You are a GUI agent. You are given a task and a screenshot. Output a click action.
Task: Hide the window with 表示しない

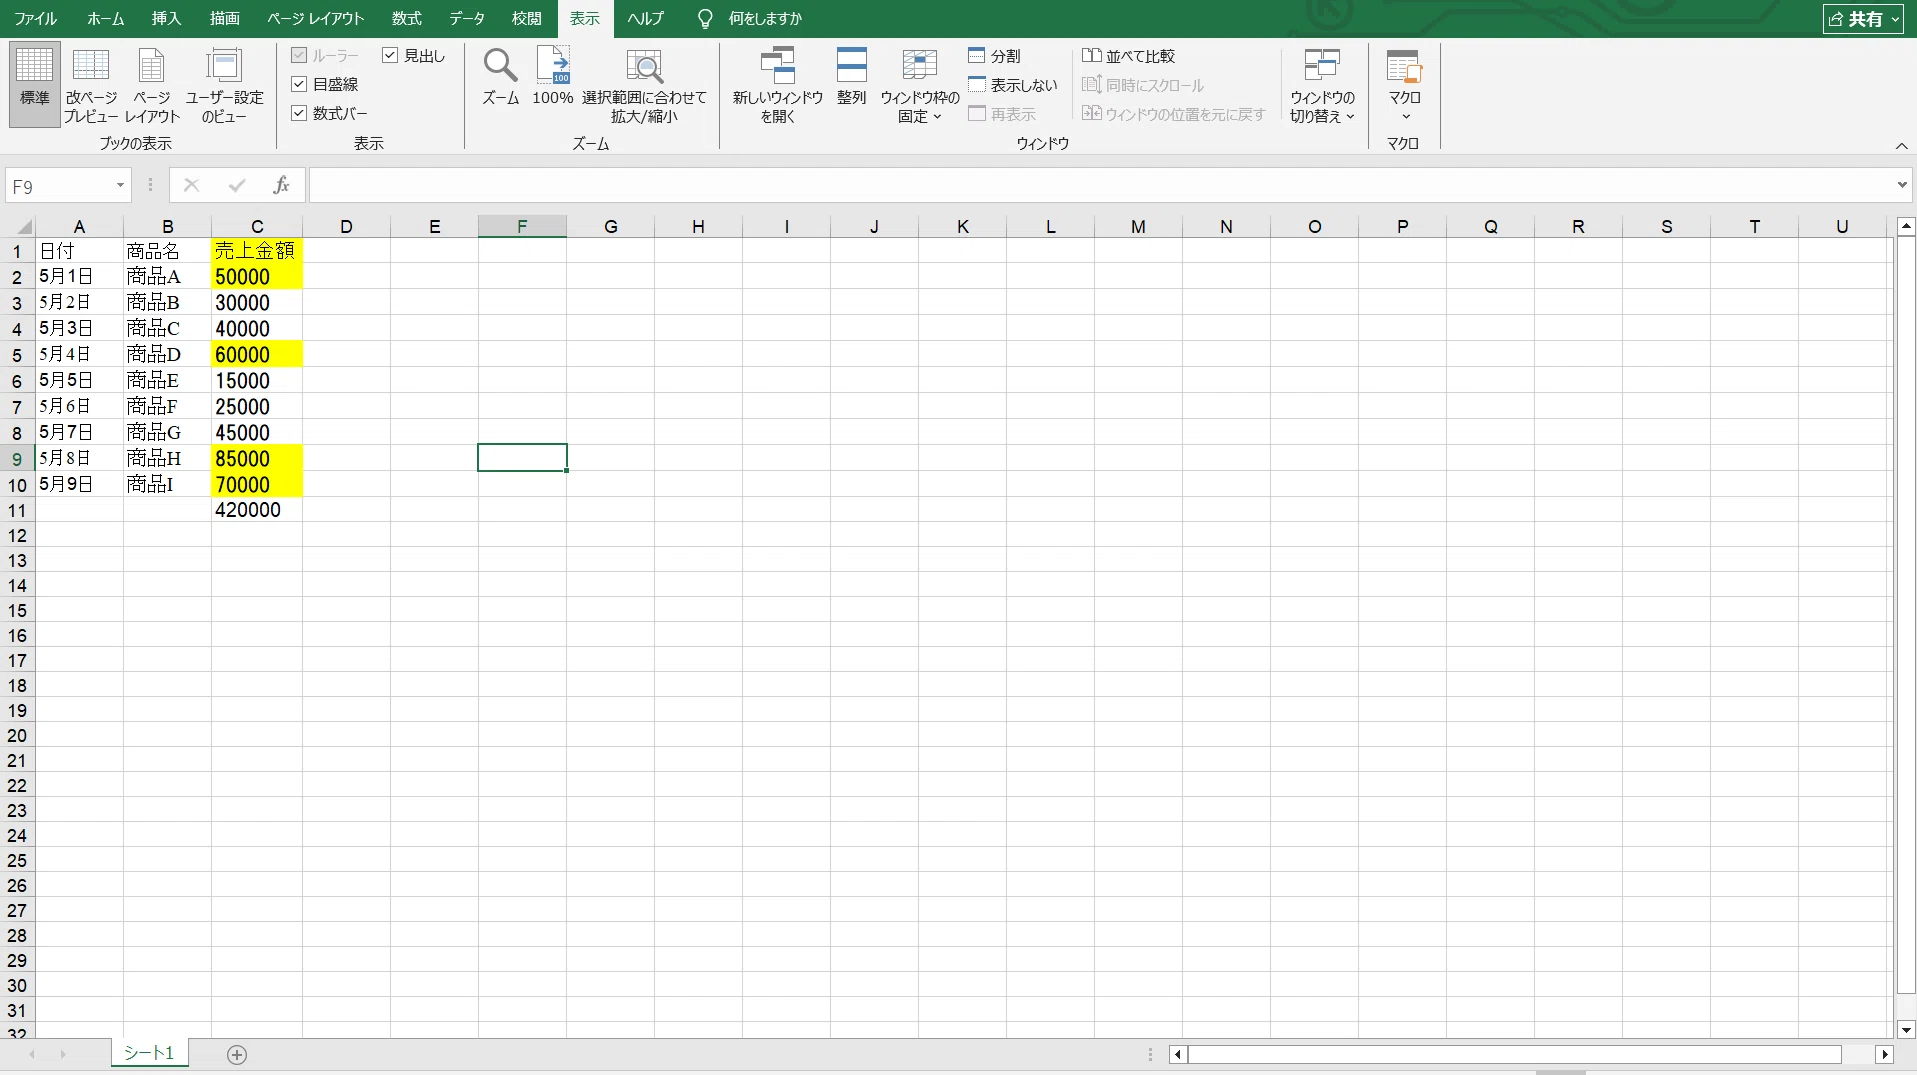tap(1013, 85)
